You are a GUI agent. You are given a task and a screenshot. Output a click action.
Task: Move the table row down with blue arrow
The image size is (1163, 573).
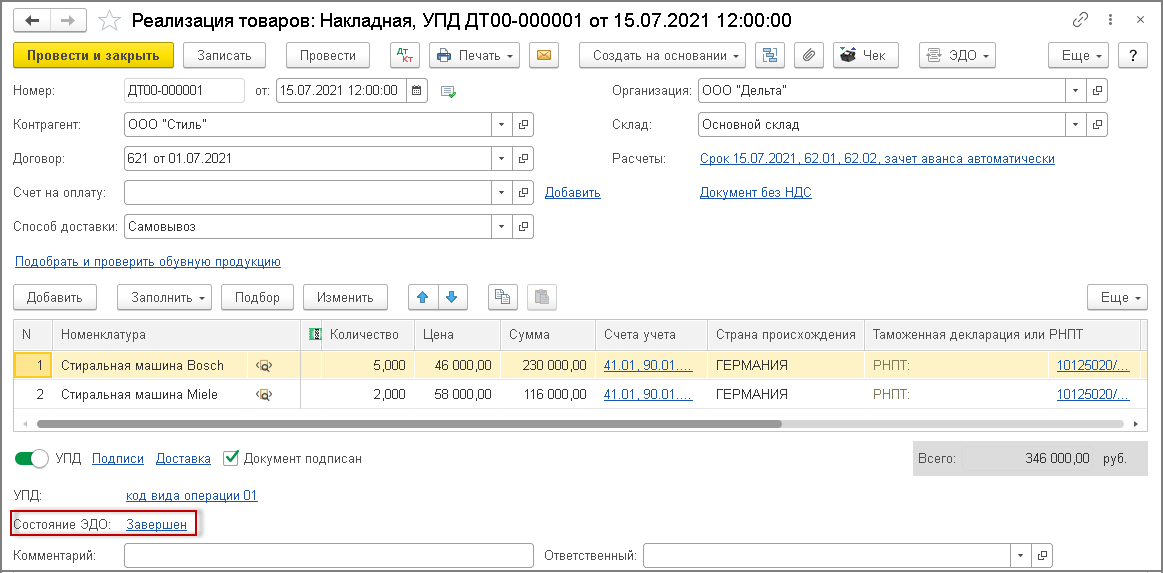[x=452, y=297]
